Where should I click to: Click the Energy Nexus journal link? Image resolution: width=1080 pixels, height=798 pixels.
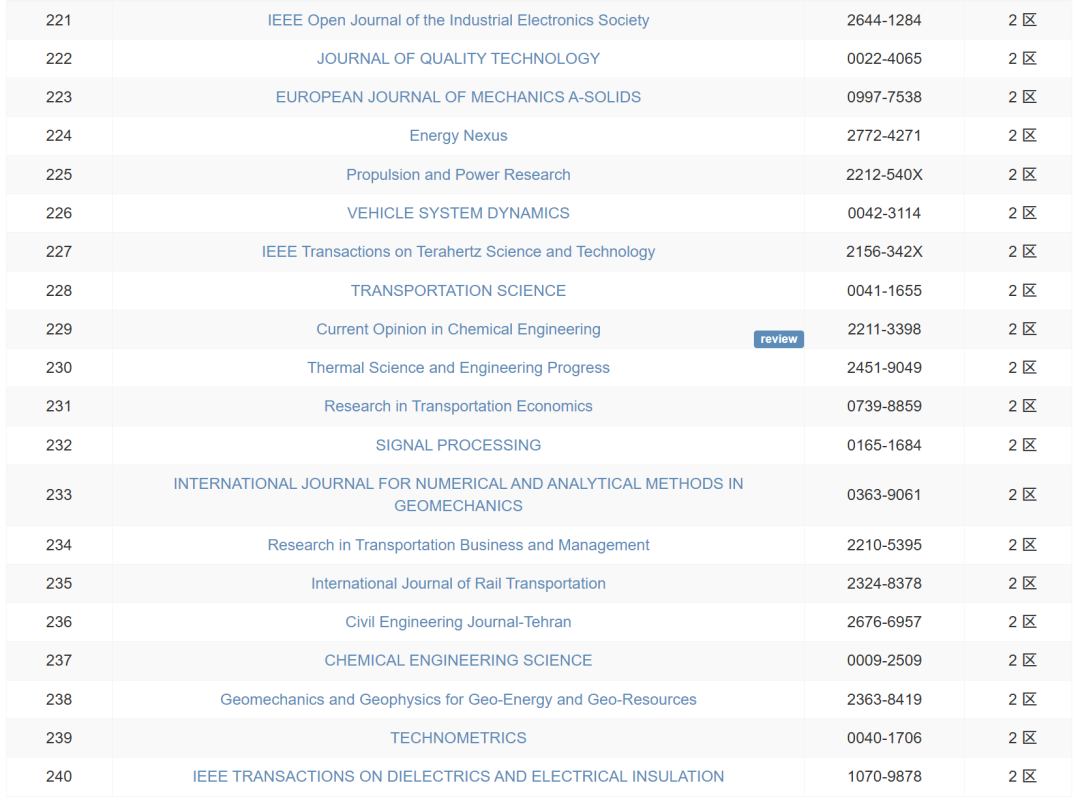pyautogui.click(x=458, y=136)
